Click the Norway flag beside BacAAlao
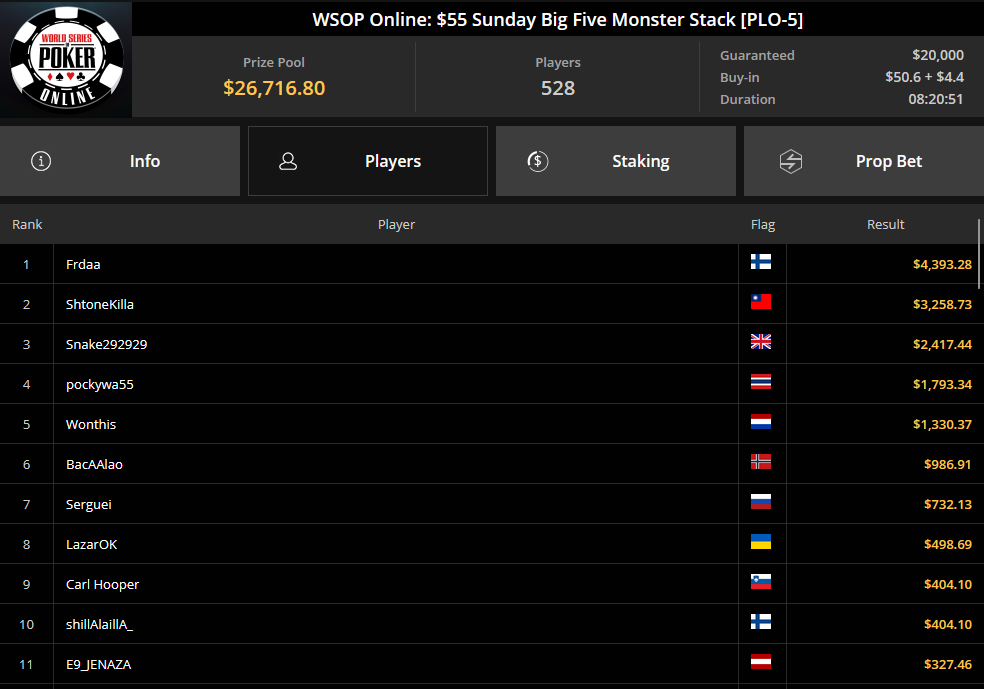 pyautogui.click(x=761, y=462)
